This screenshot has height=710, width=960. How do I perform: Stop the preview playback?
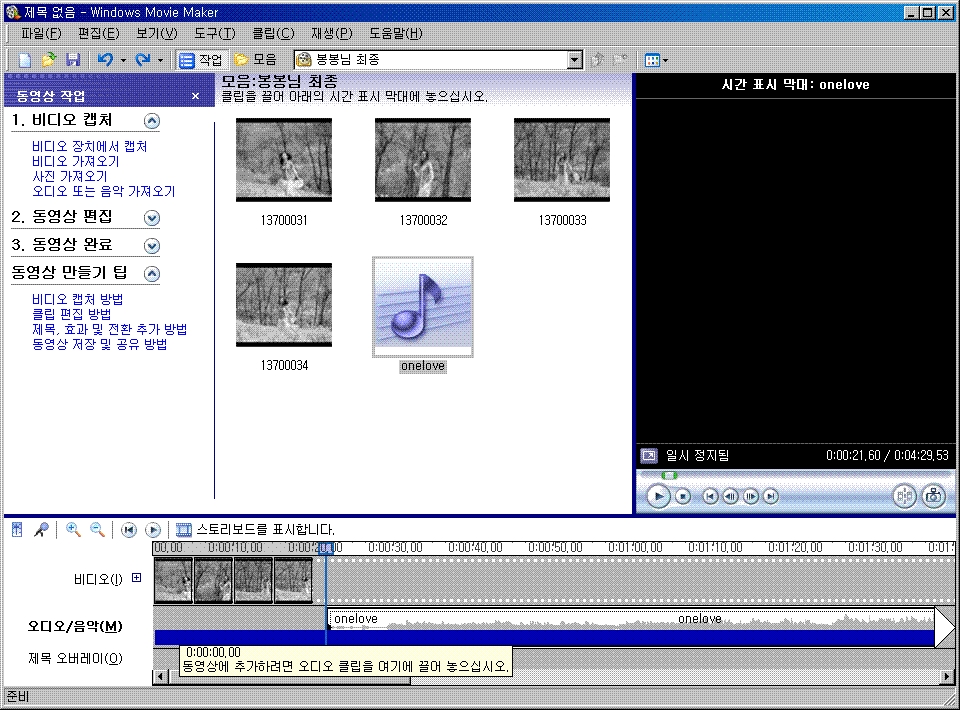click(x=683, y=496)
